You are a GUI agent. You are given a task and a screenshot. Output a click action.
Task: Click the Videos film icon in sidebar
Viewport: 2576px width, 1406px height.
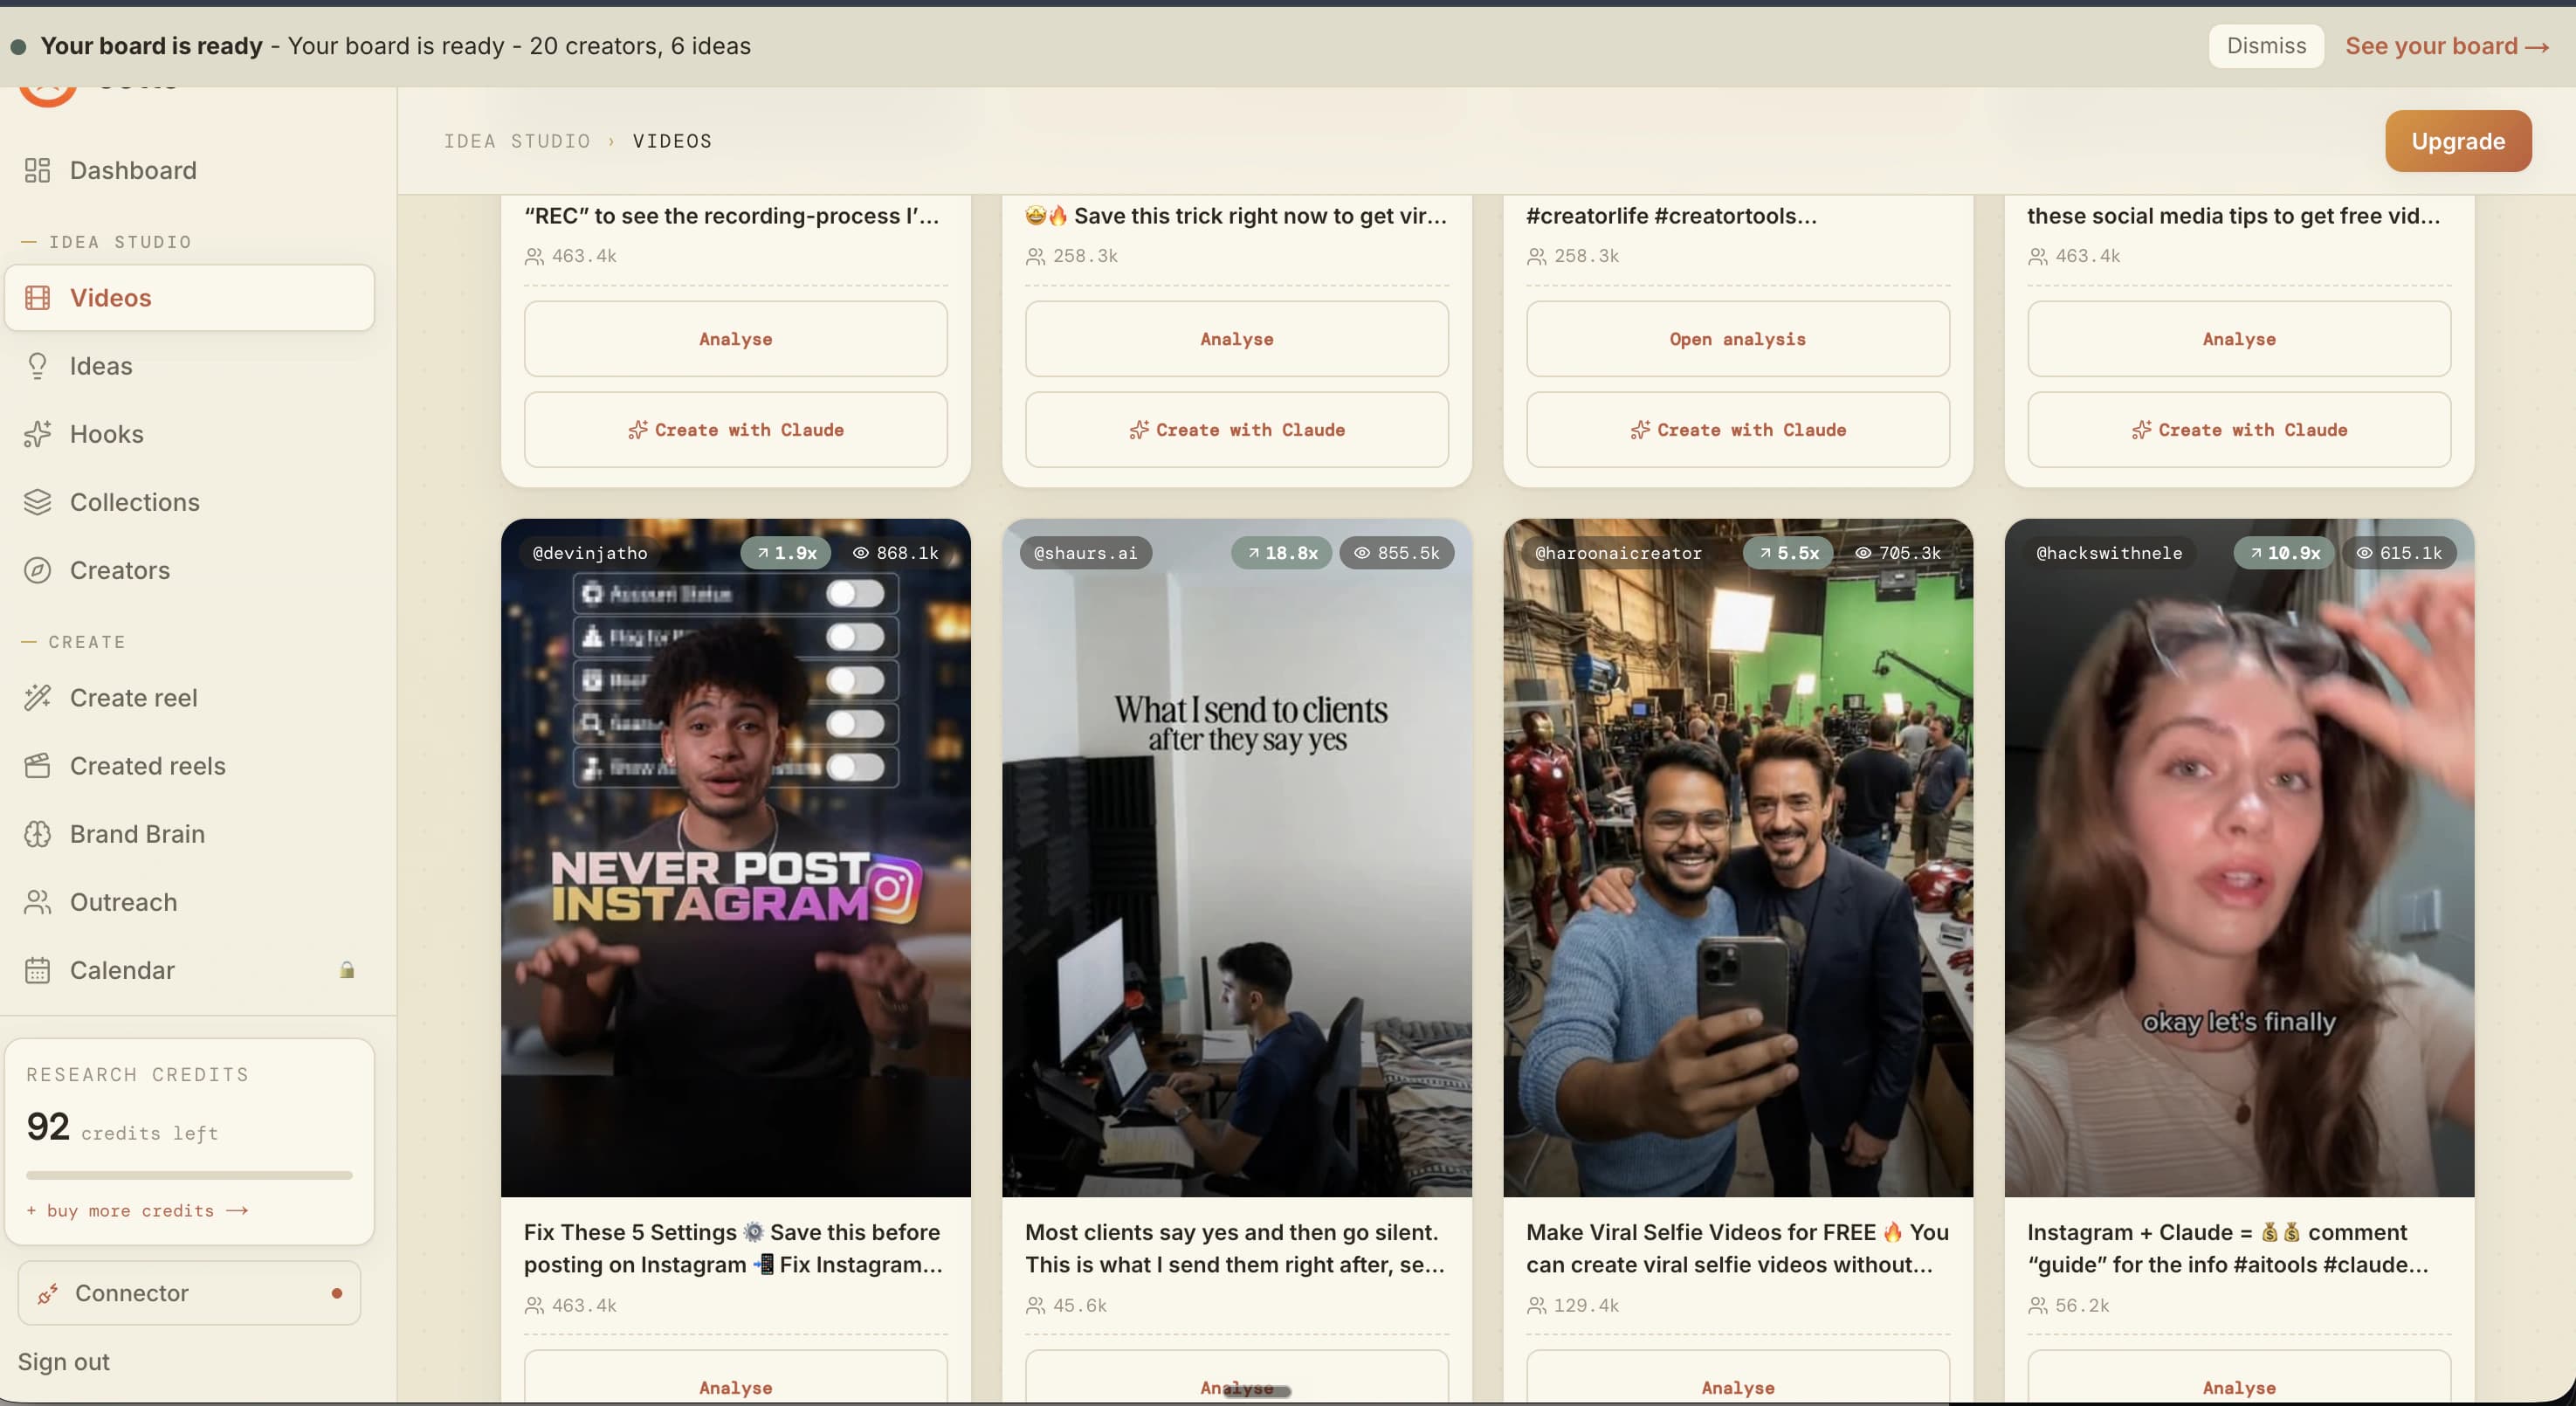coord(37,298)
